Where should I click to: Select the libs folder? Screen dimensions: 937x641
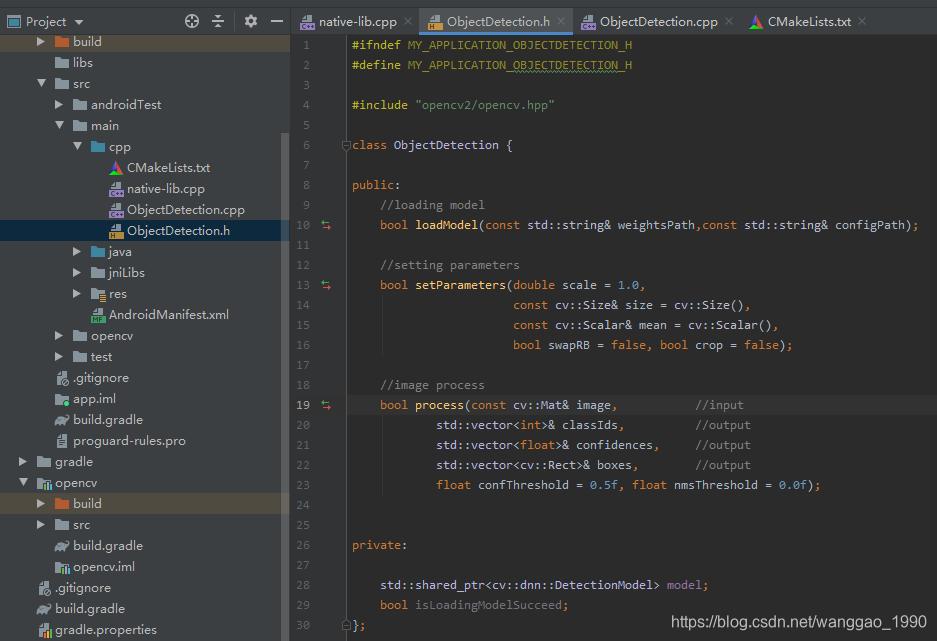[x=82, y=63]
